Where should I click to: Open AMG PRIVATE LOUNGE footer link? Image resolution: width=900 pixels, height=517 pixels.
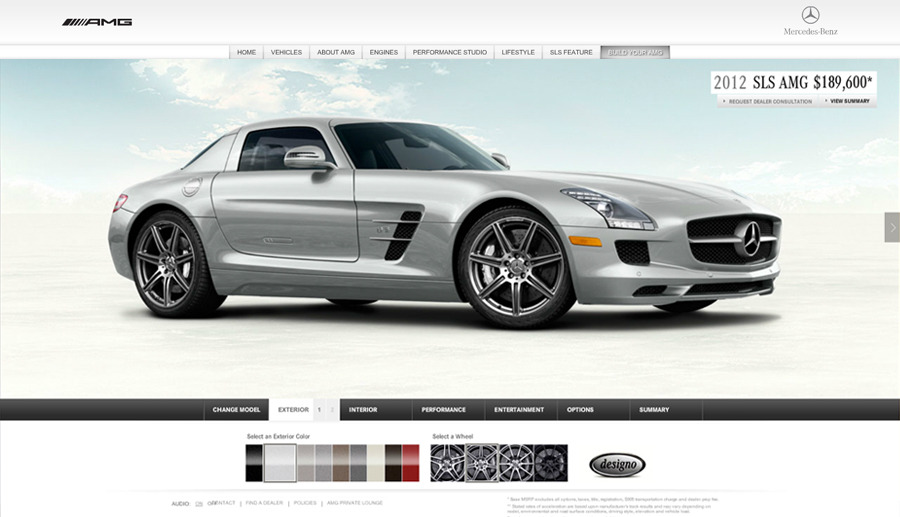point(355,503)
